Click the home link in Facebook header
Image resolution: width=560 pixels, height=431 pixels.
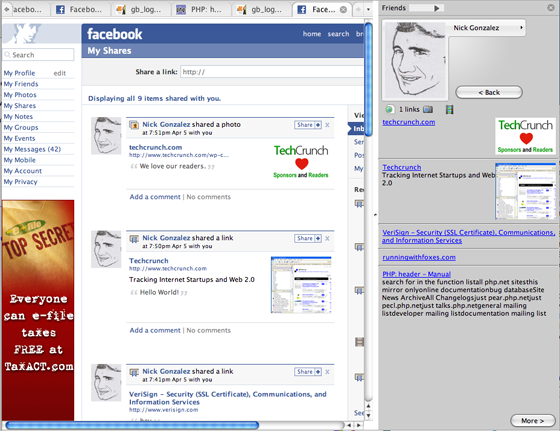click(312, 34)
